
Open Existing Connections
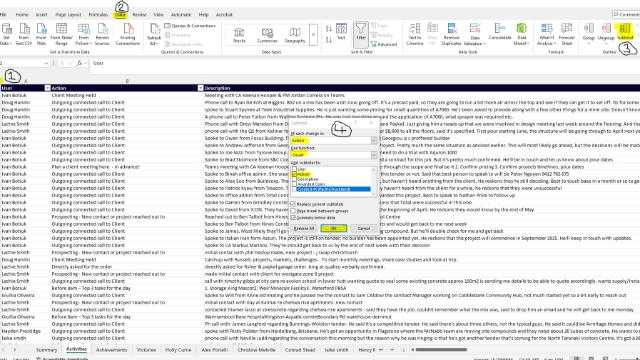click(128, 34)
